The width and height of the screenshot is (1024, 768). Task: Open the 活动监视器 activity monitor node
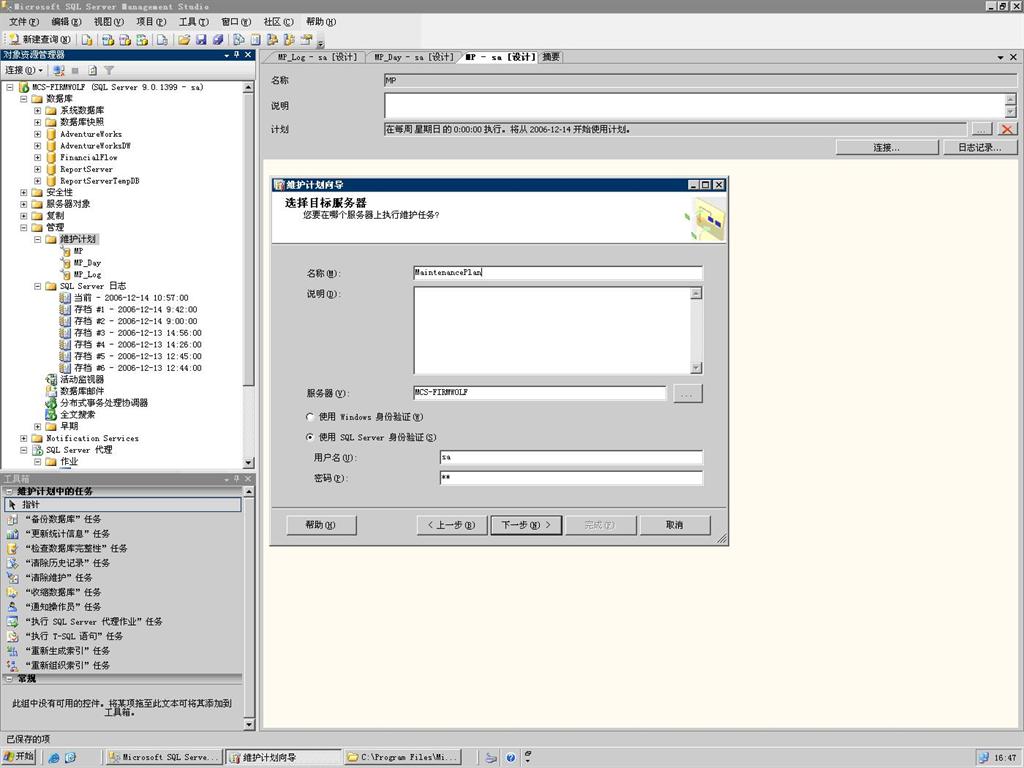pyautogui.click(x=82, y=379)
